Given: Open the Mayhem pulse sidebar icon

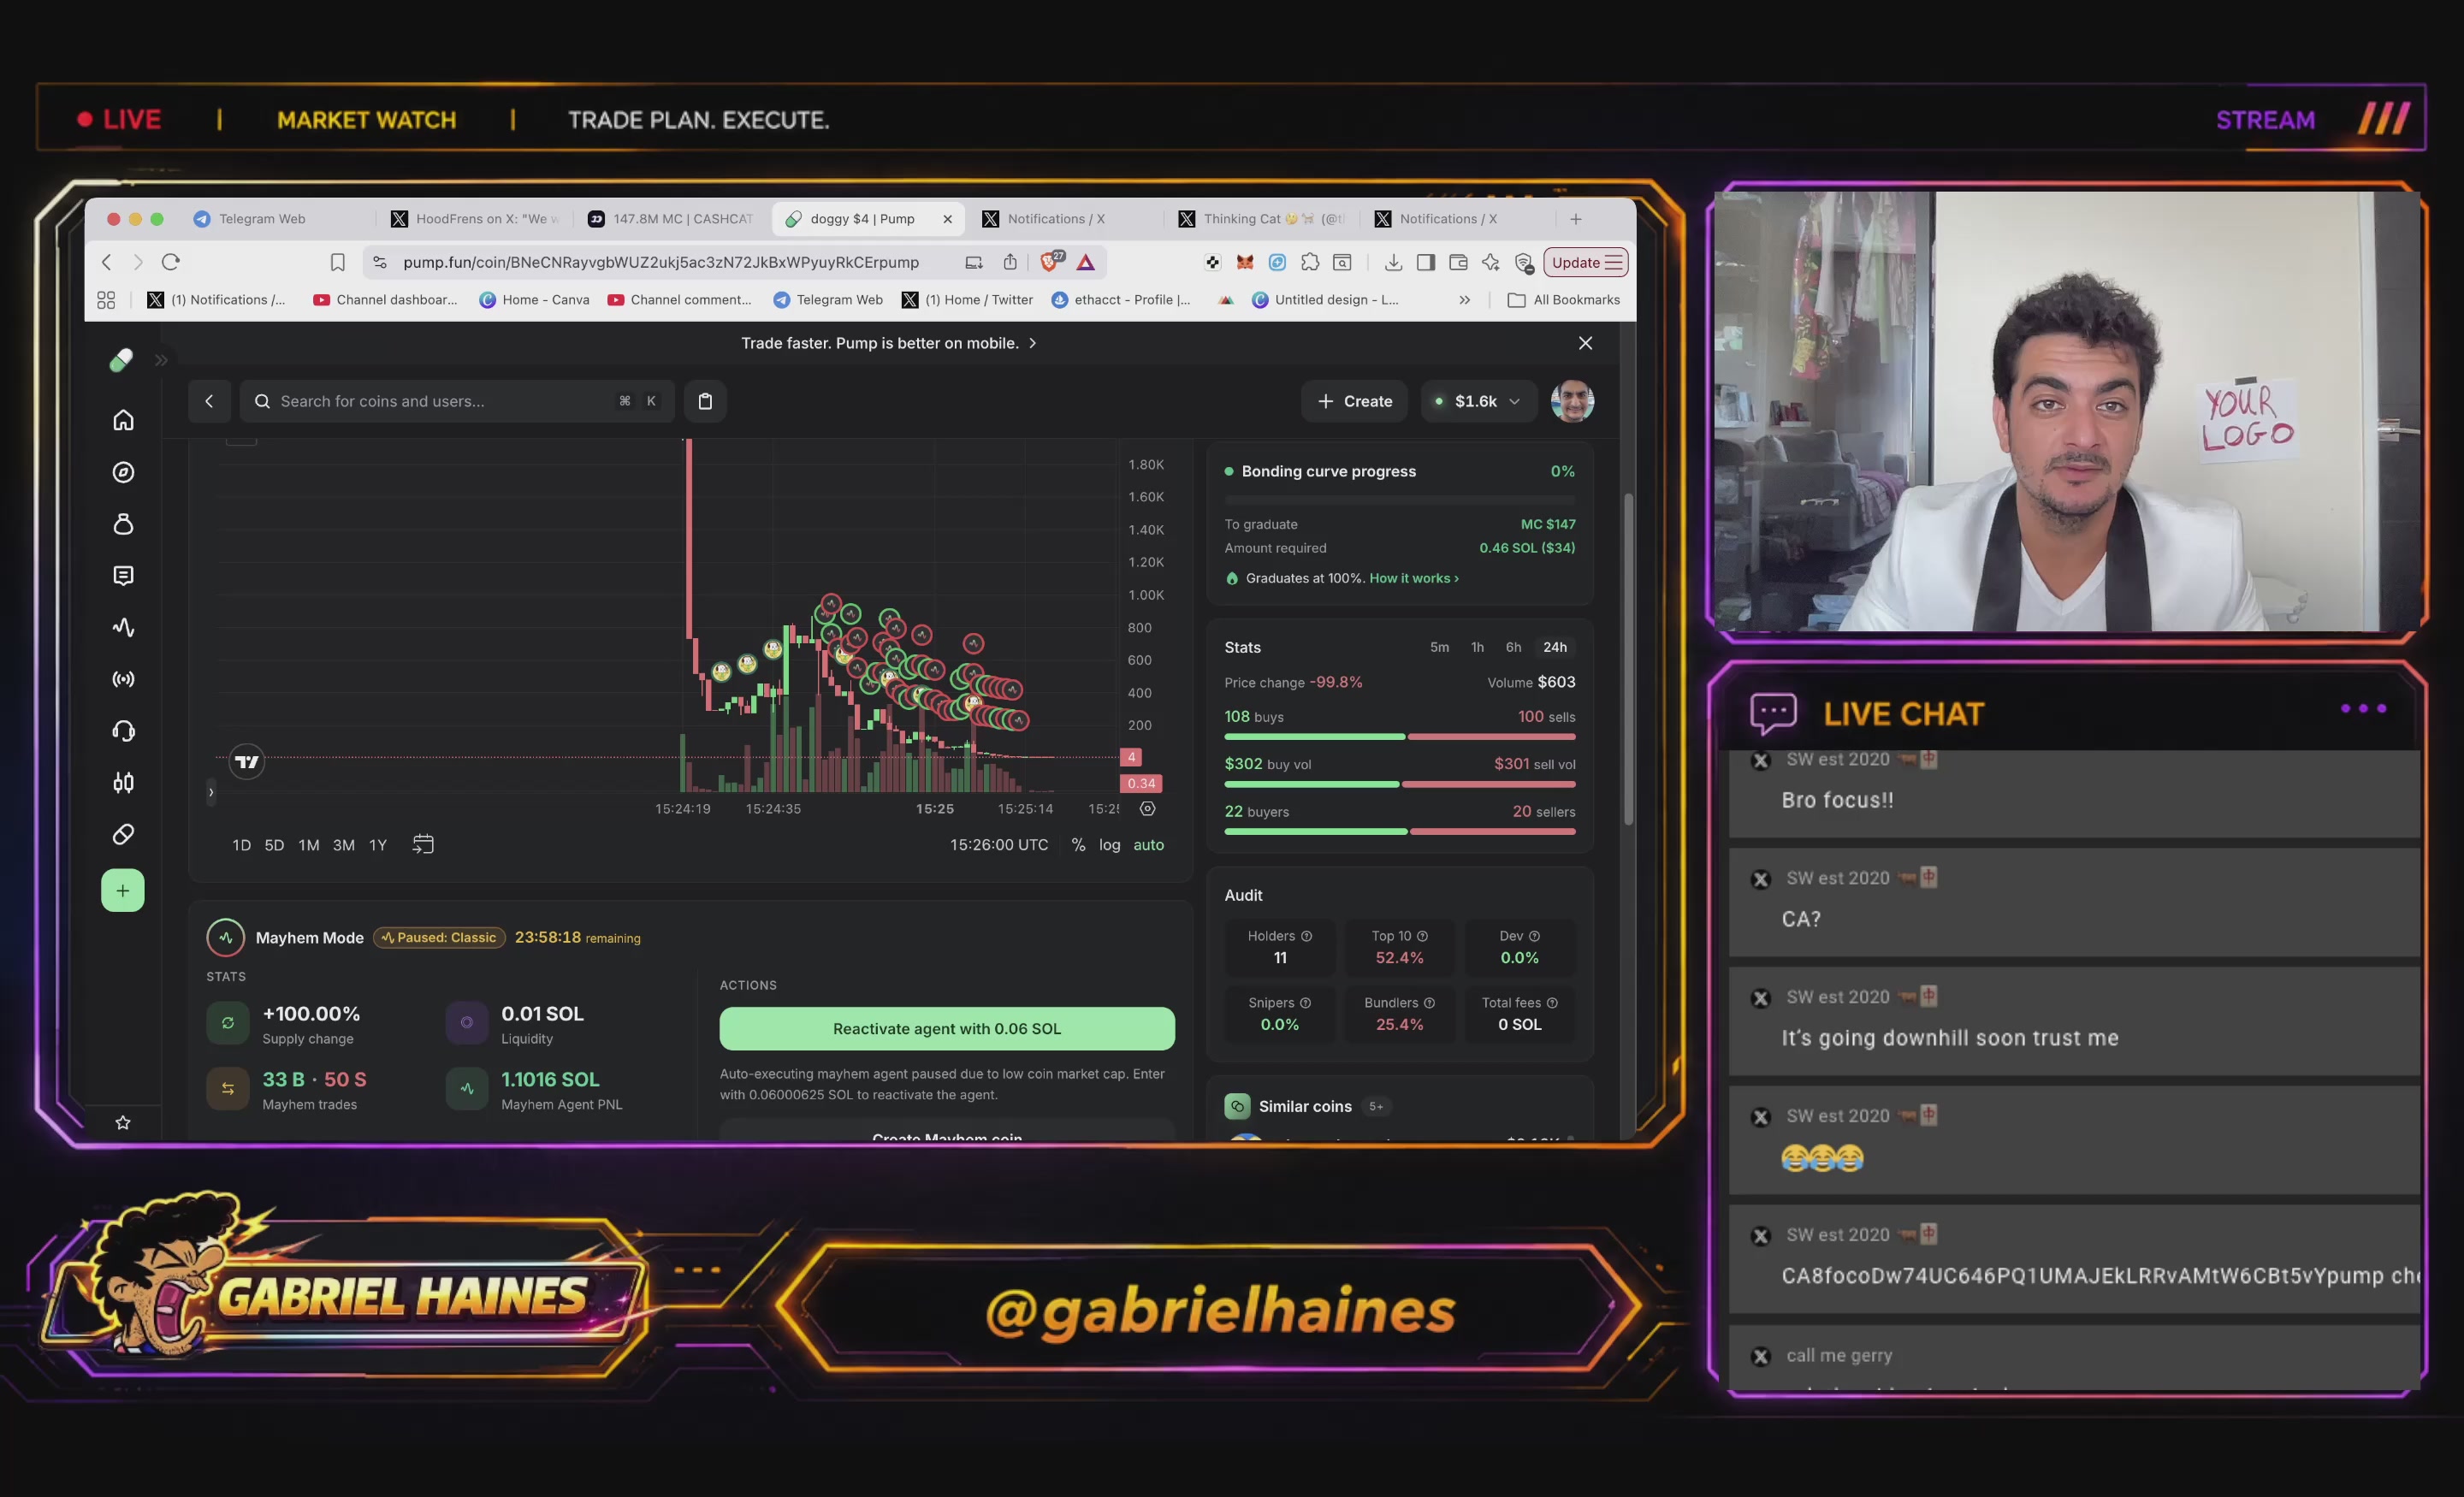Looking at the screenshot, I should pos(123,627).
